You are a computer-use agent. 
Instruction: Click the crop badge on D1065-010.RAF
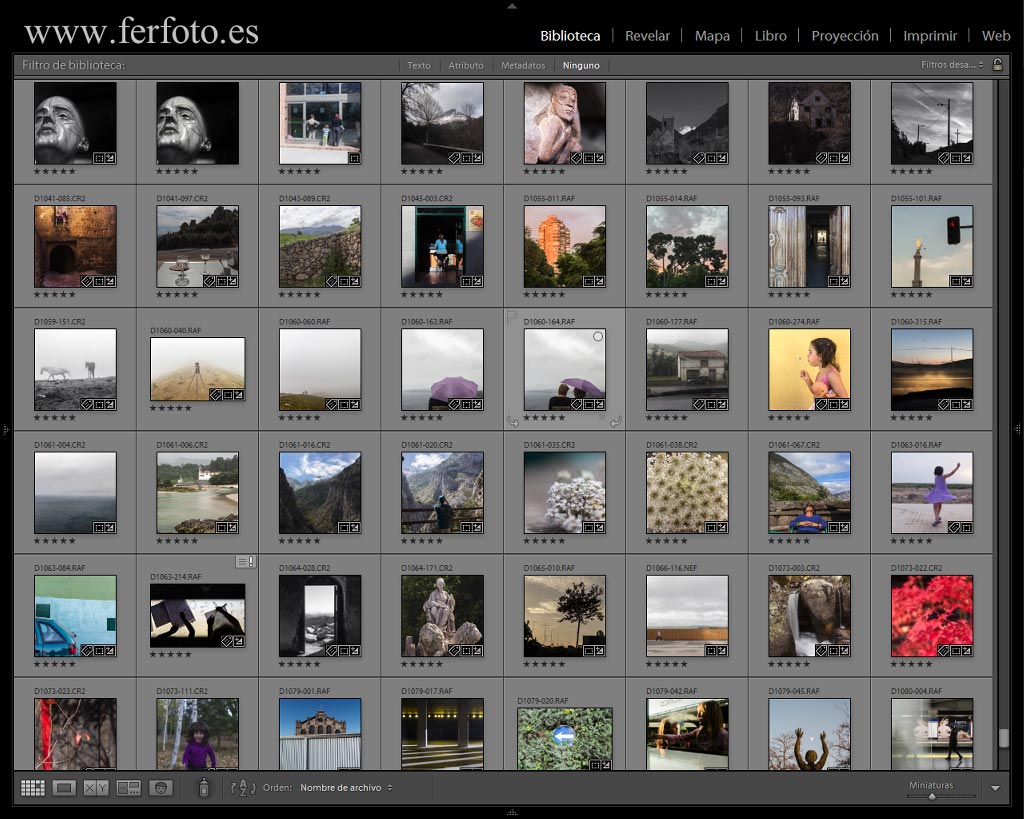tap(588, 651)
